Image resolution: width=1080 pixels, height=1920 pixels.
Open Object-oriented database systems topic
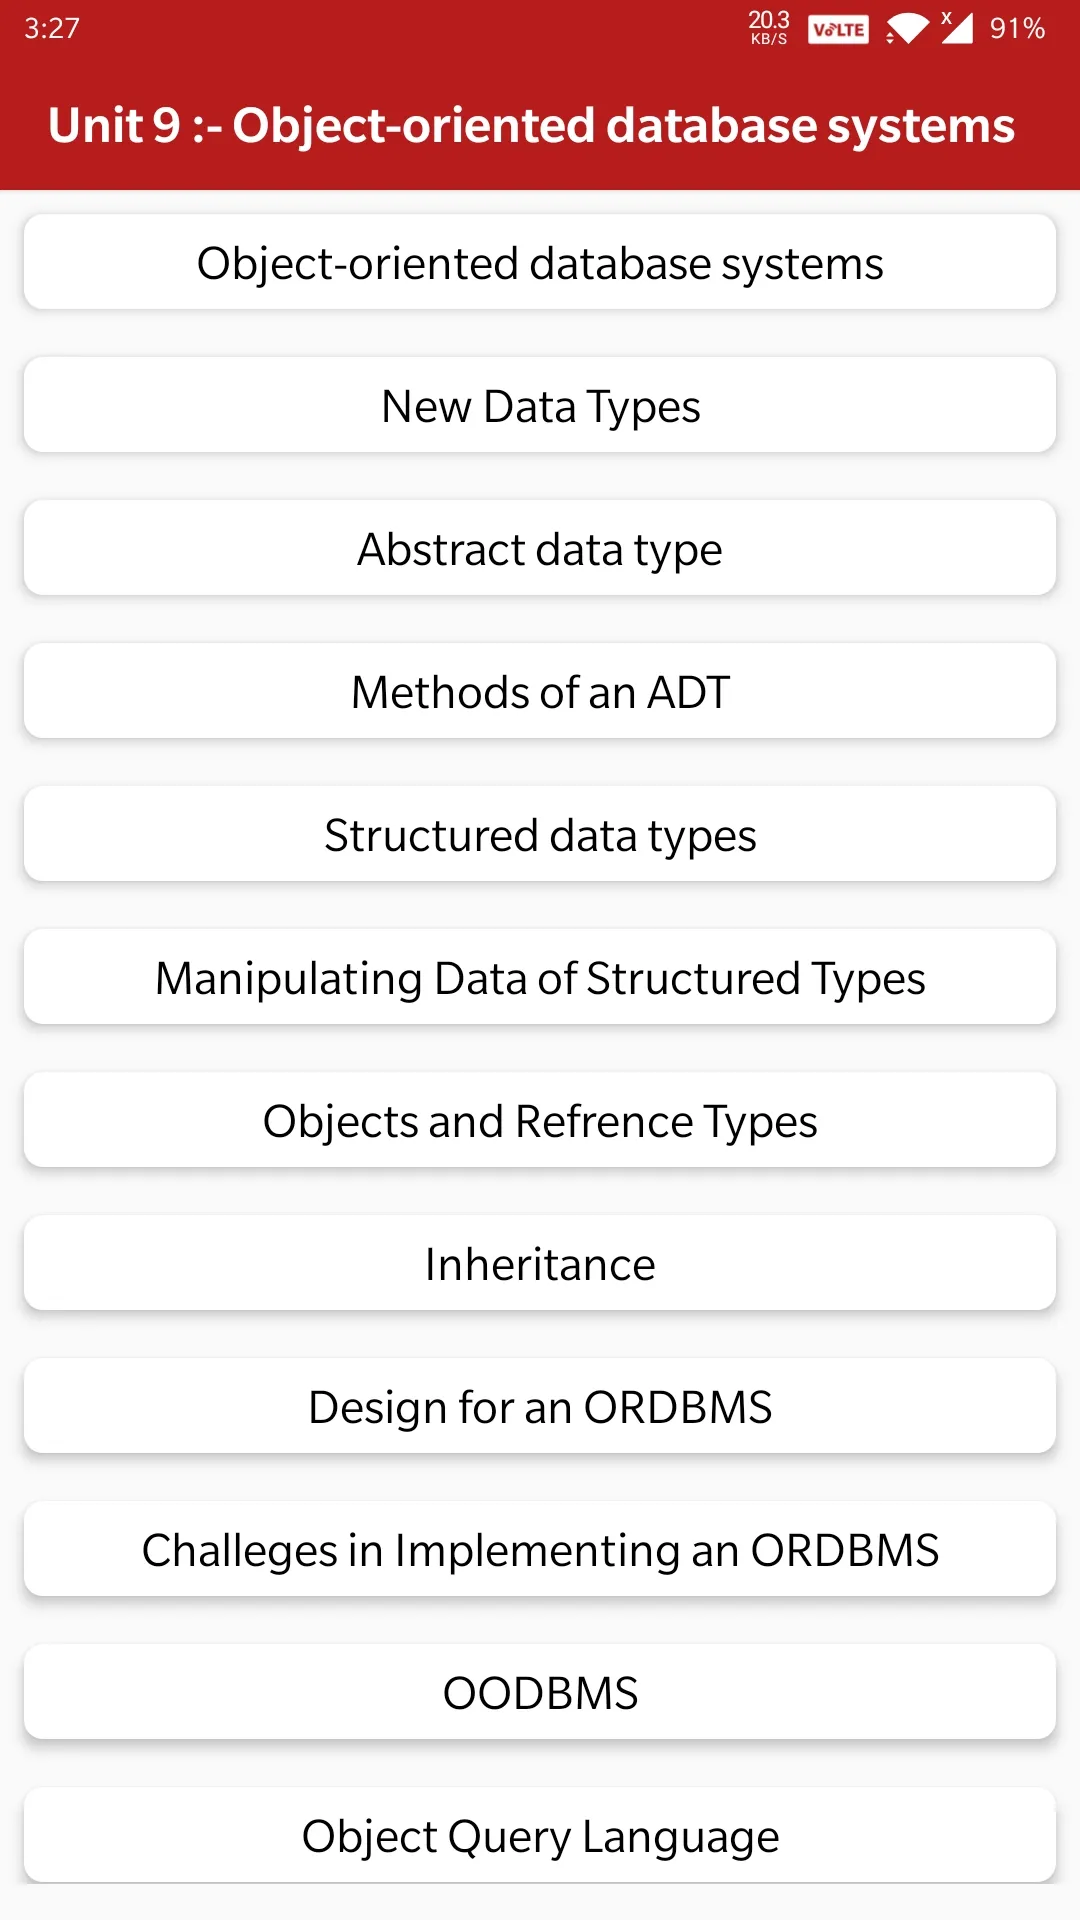click(540, 262)
